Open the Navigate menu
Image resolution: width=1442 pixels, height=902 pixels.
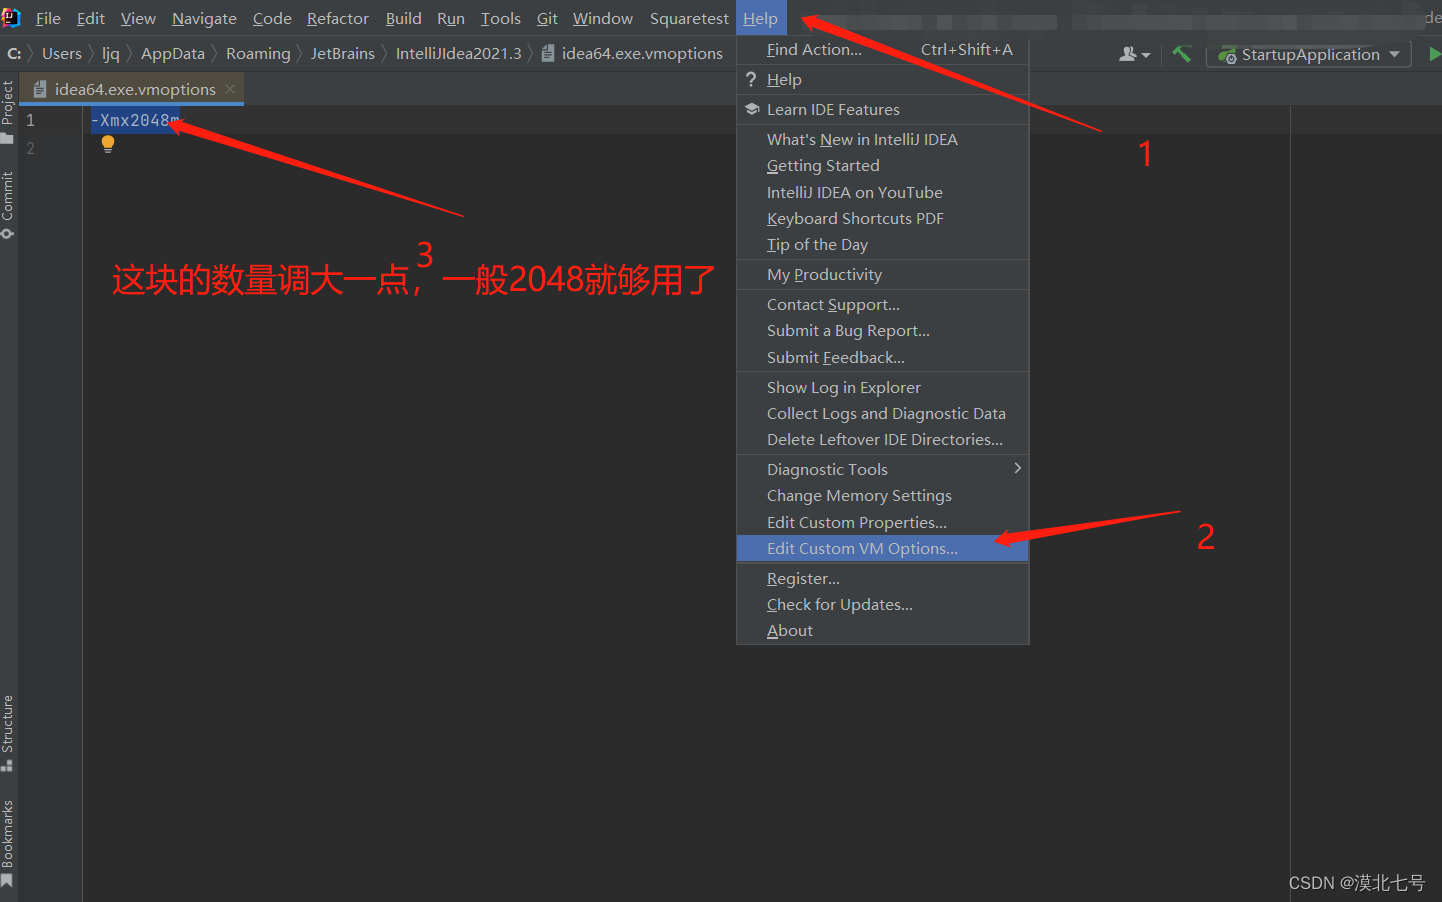[x=204, y=18]
